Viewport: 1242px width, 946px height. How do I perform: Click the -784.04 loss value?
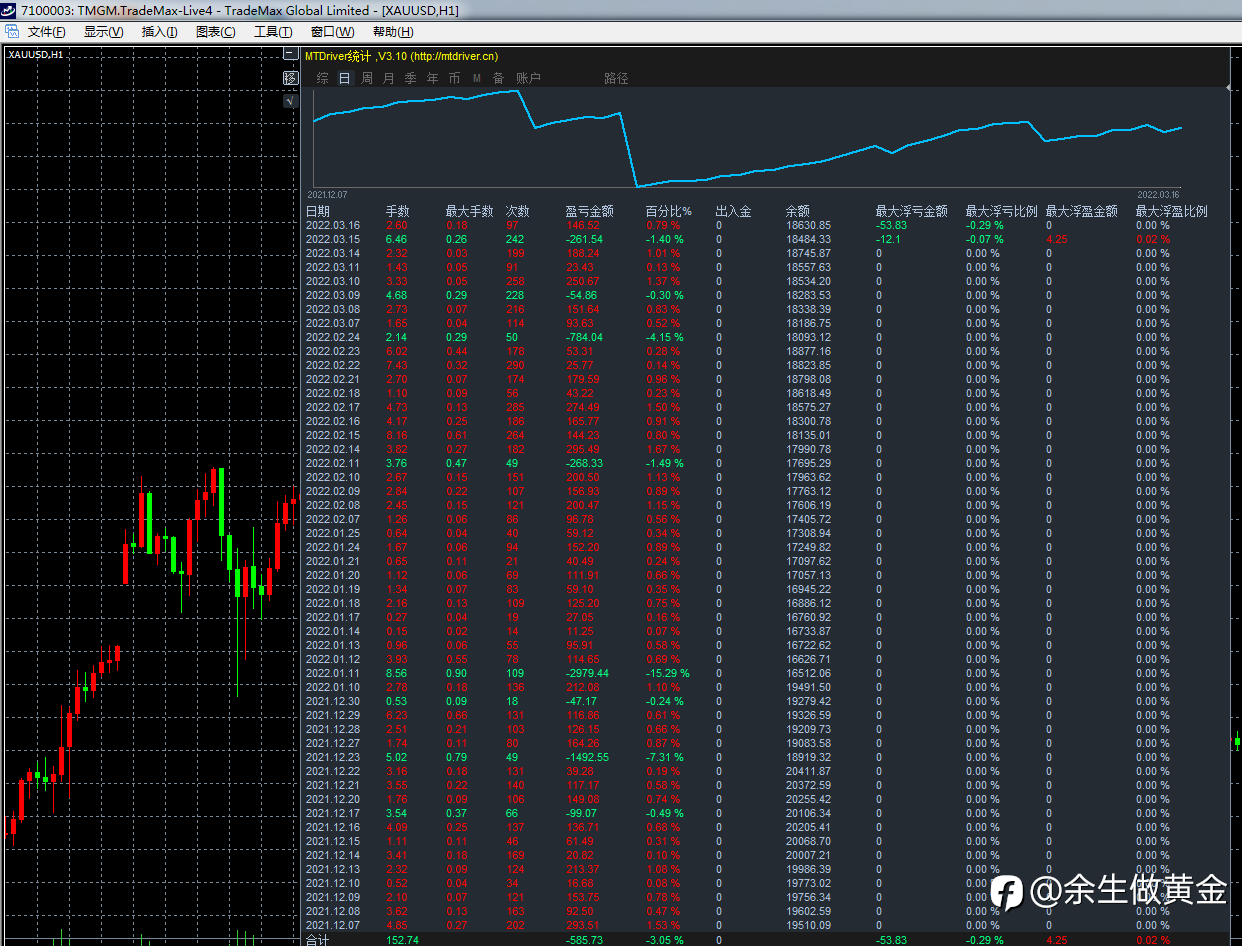click(x=584, y=337)
